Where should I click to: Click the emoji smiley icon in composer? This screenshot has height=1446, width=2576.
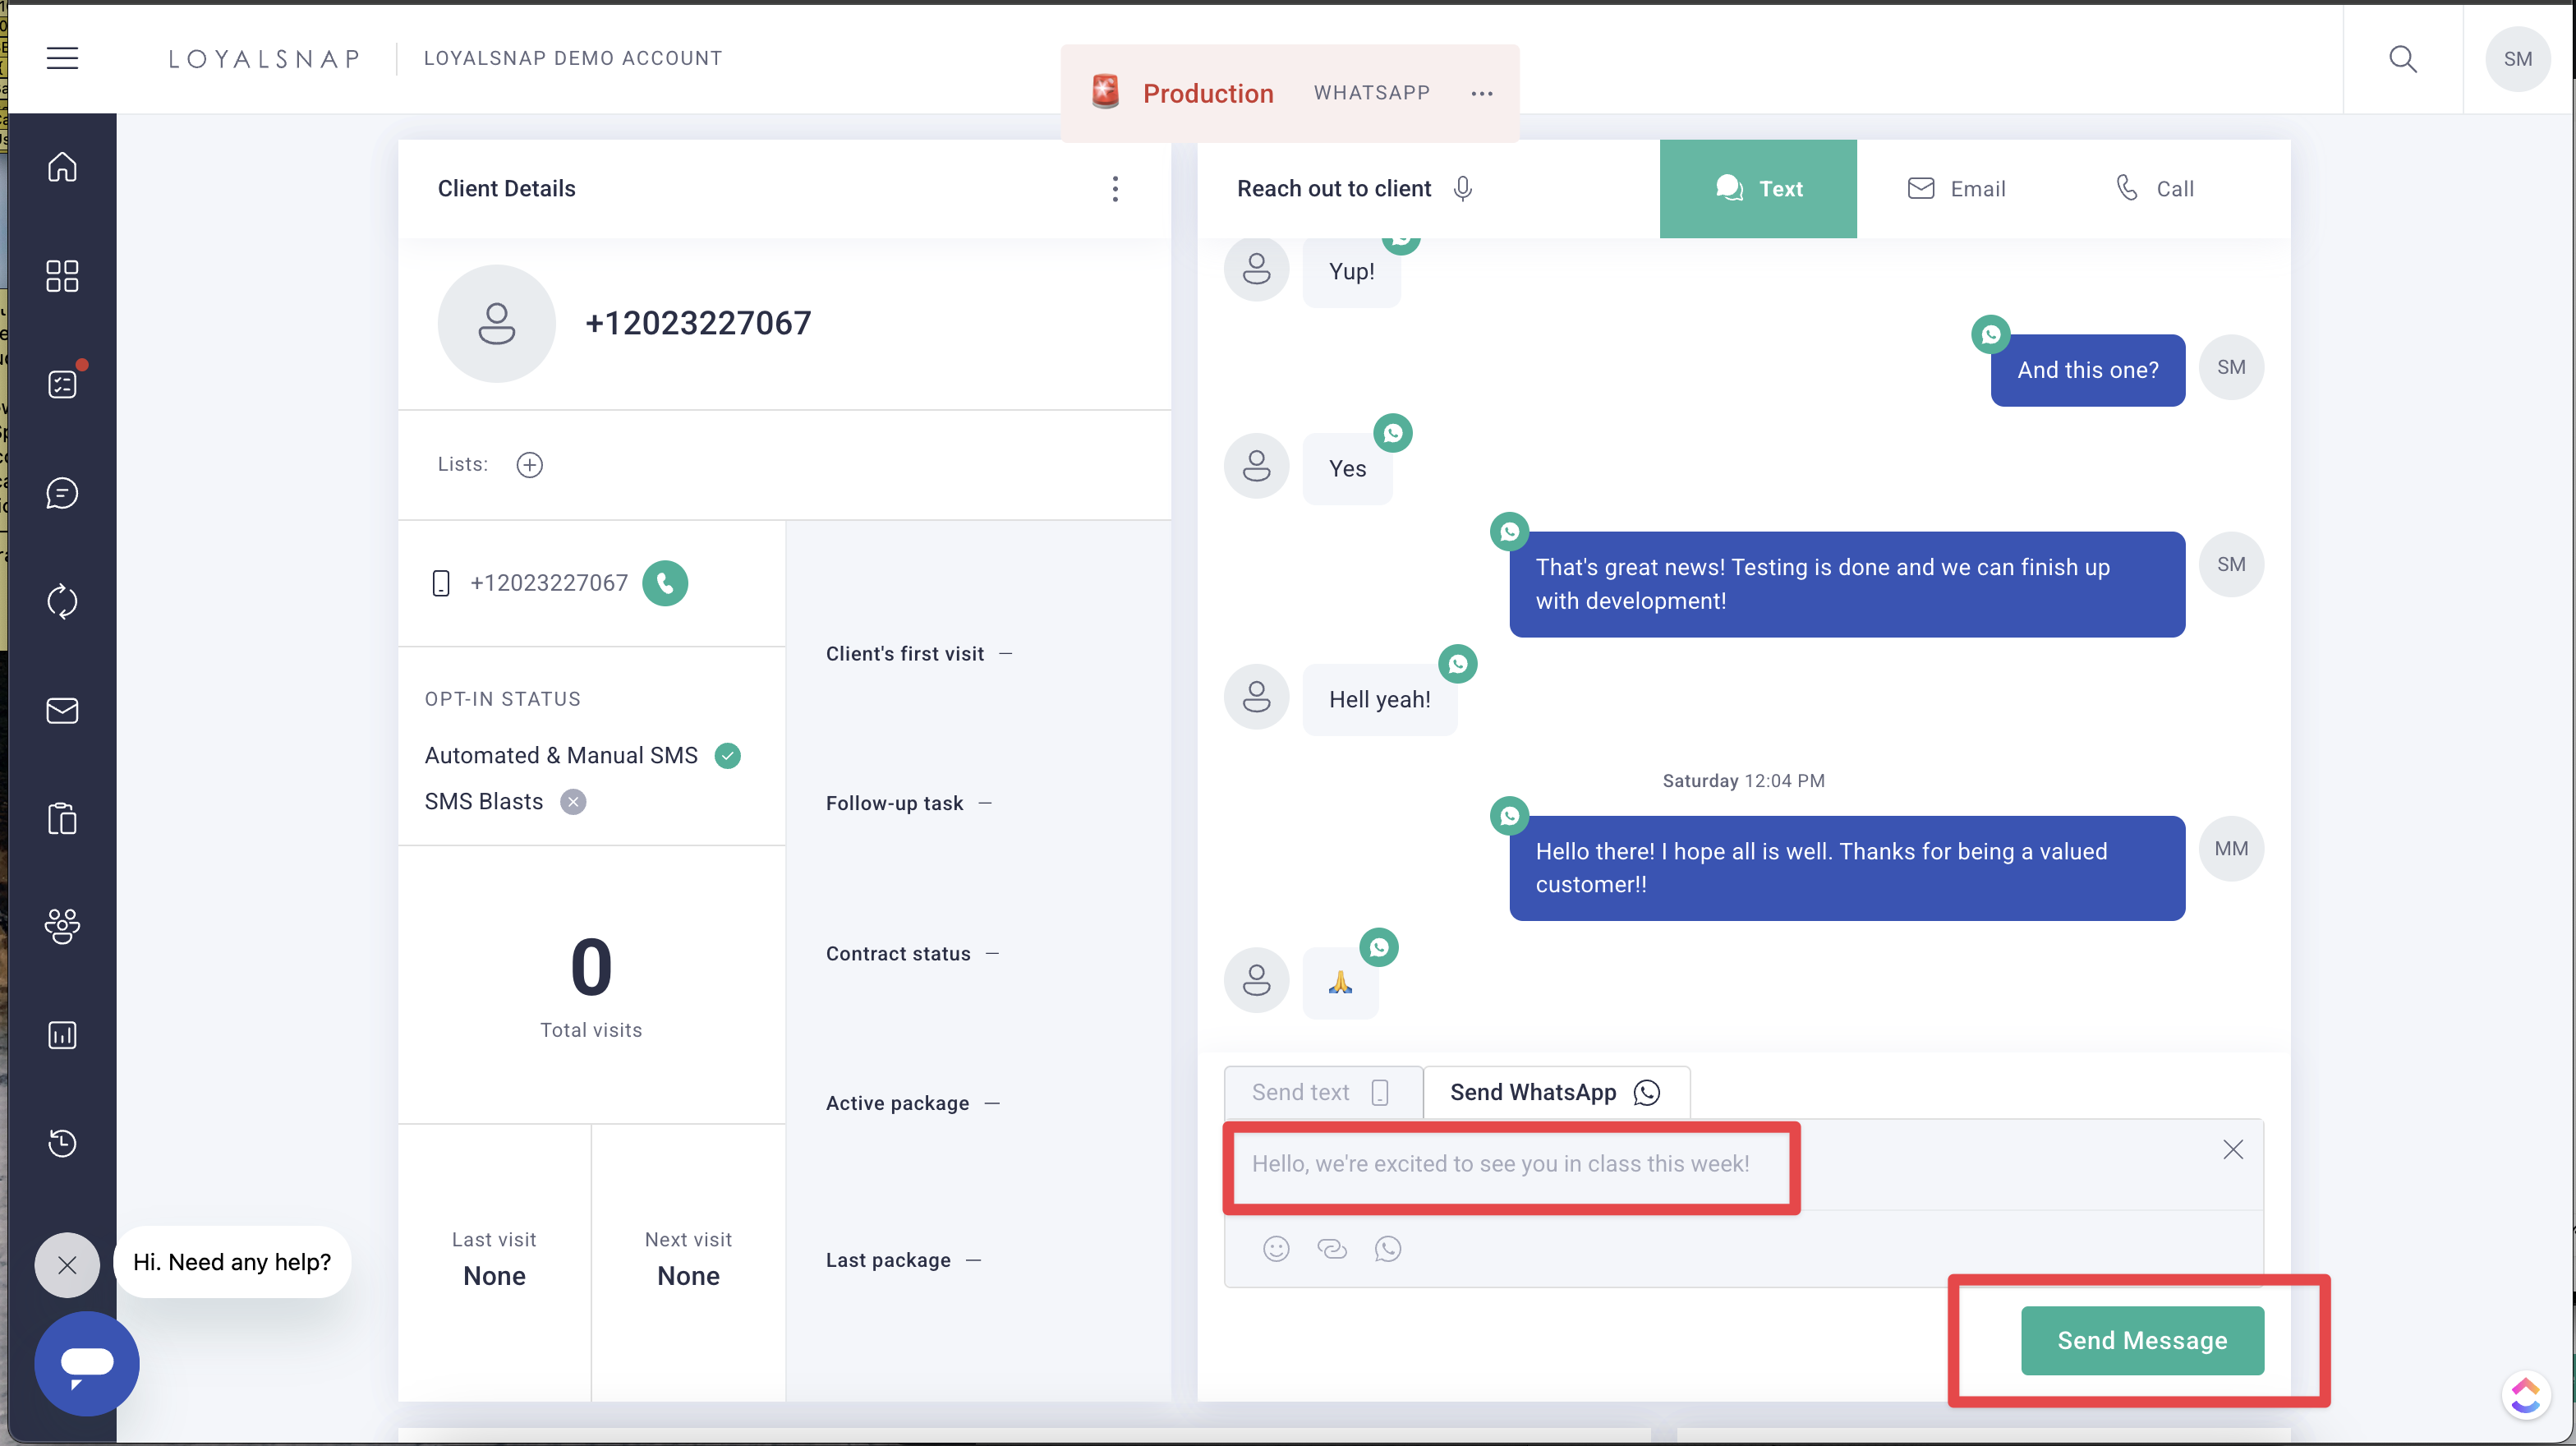[1276, 1248]
